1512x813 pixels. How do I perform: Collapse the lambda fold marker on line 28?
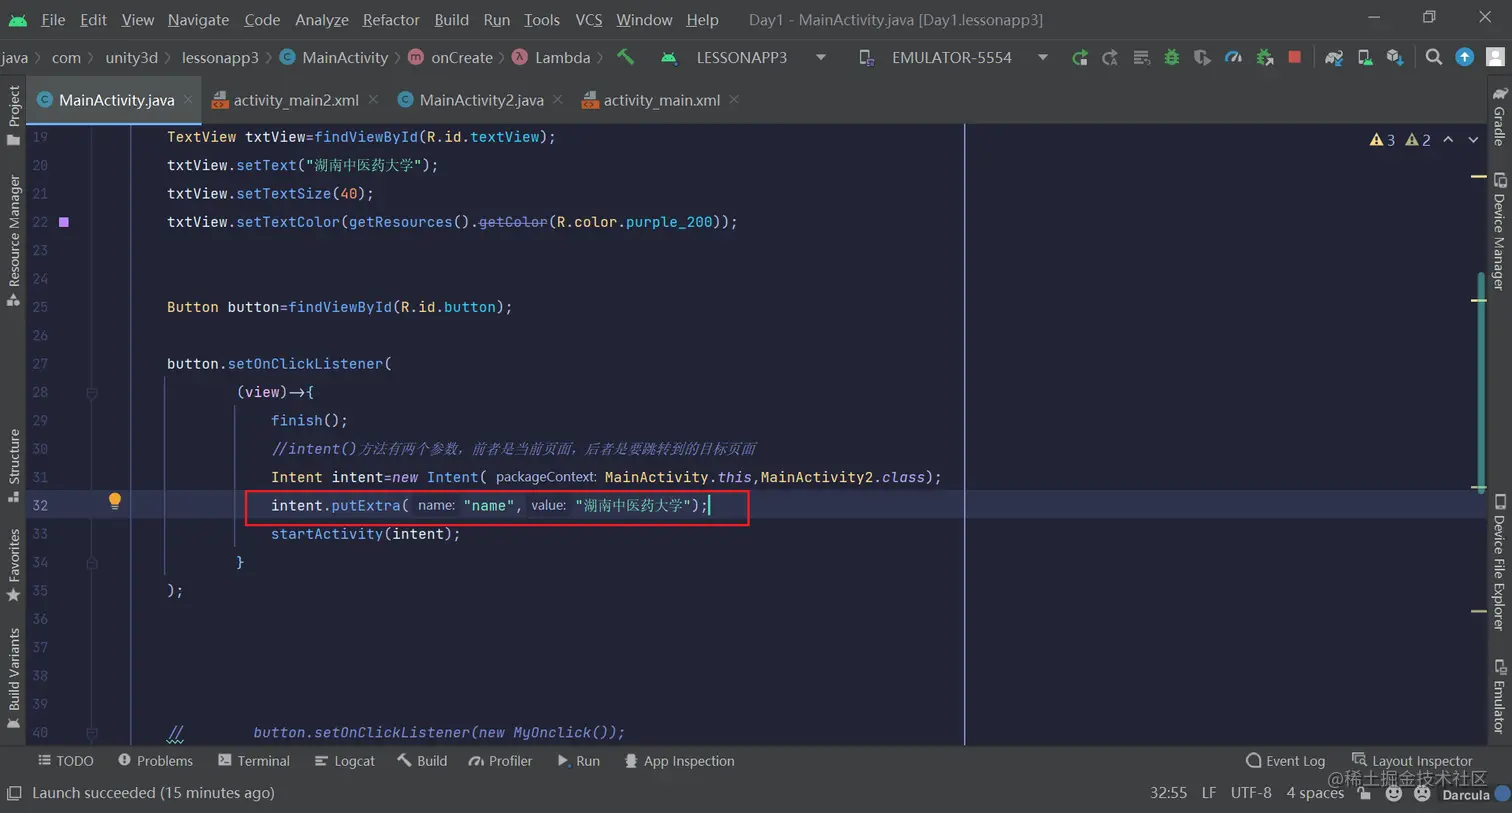coord(91,393)
